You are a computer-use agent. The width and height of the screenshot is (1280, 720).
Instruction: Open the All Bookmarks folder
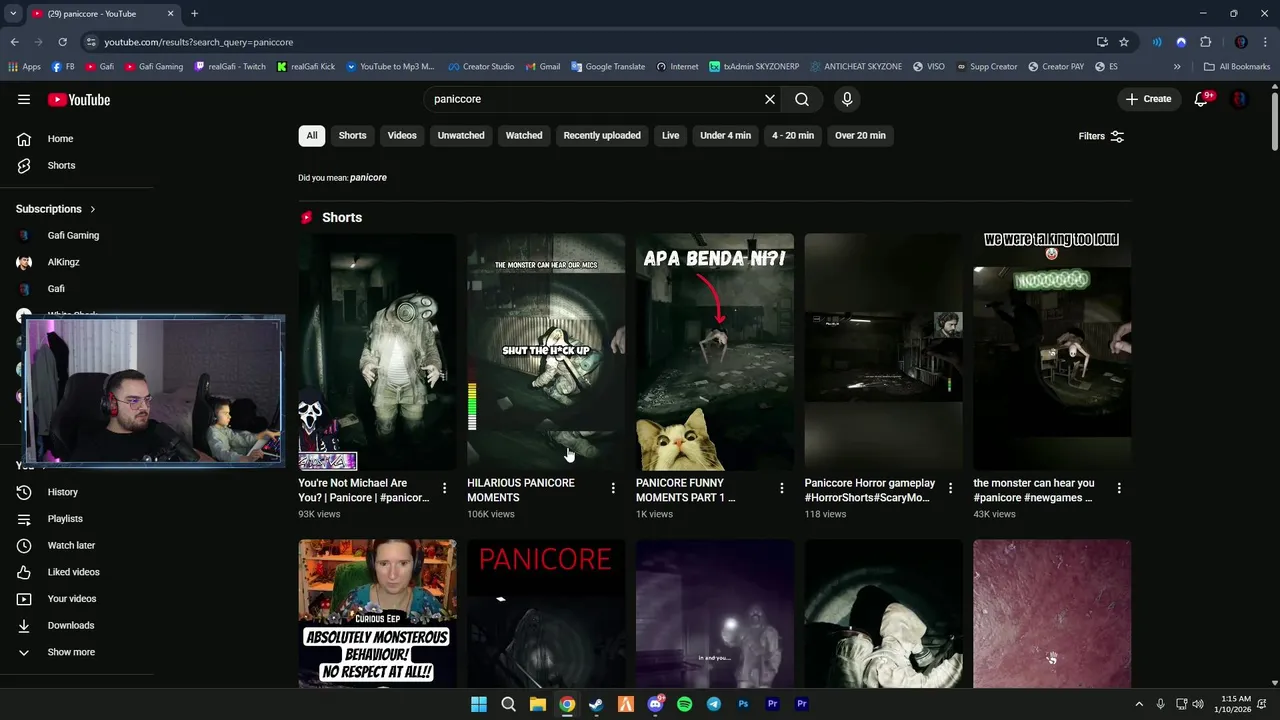pyautogui.click(x=1237, y=67)
